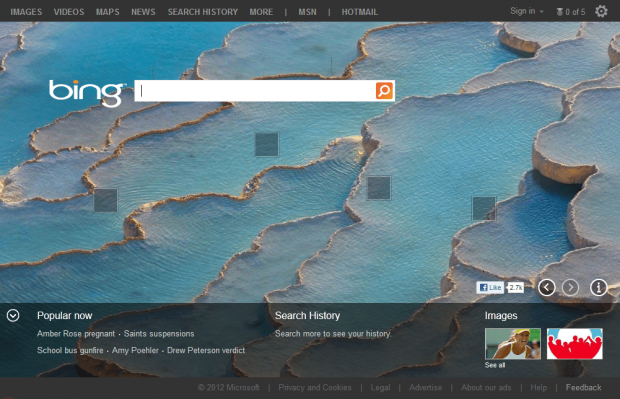The height and width of the screenshot is (399, 620).
Task: Open the image info icon
Action: (x=599, y=287)
